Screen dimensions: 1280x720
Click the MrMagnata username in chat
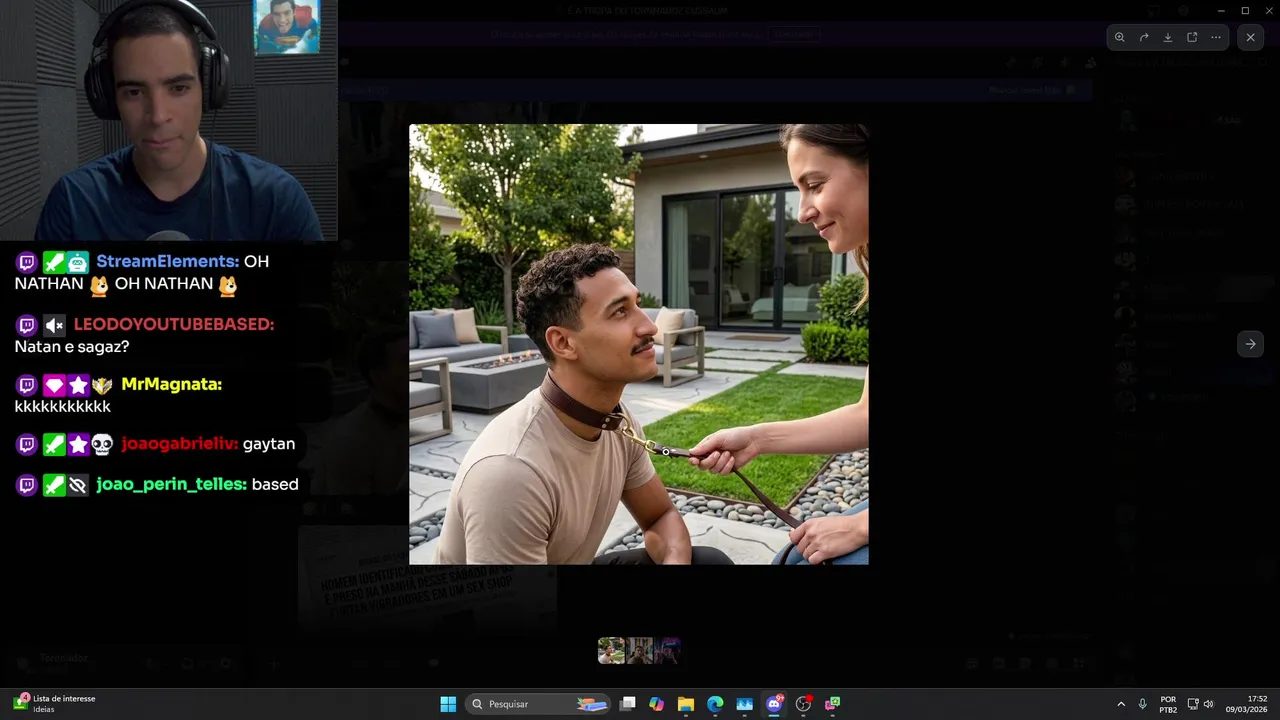[x=171, y=384]
